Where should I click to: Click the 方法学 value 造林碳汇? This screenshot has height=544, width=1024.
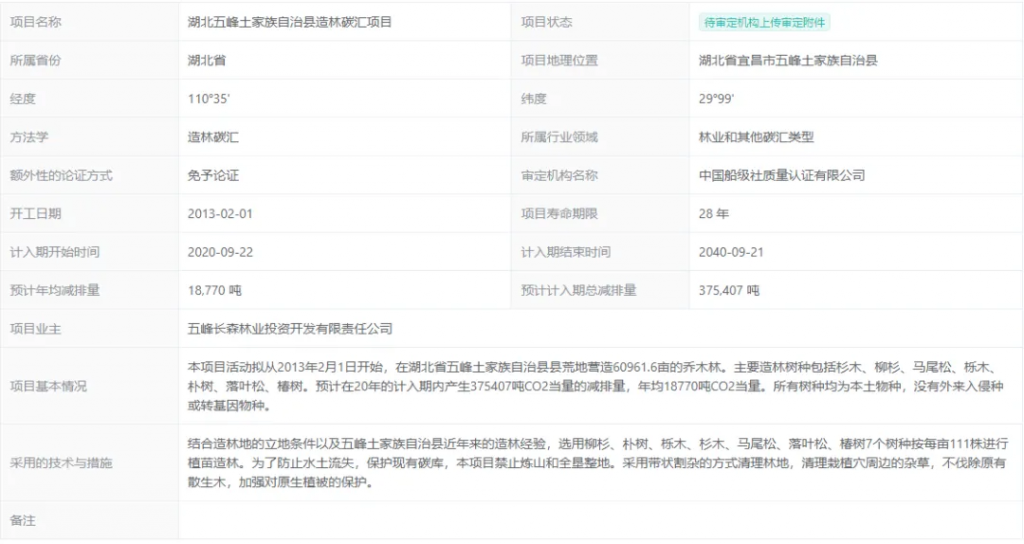213,137
